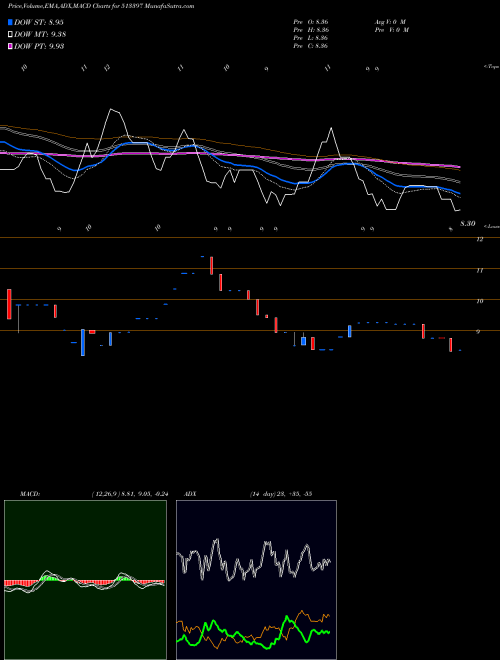Click the 'Pre H: 8.36' value
The width and height of the screenshot is (500, 660).
point(311,30)
